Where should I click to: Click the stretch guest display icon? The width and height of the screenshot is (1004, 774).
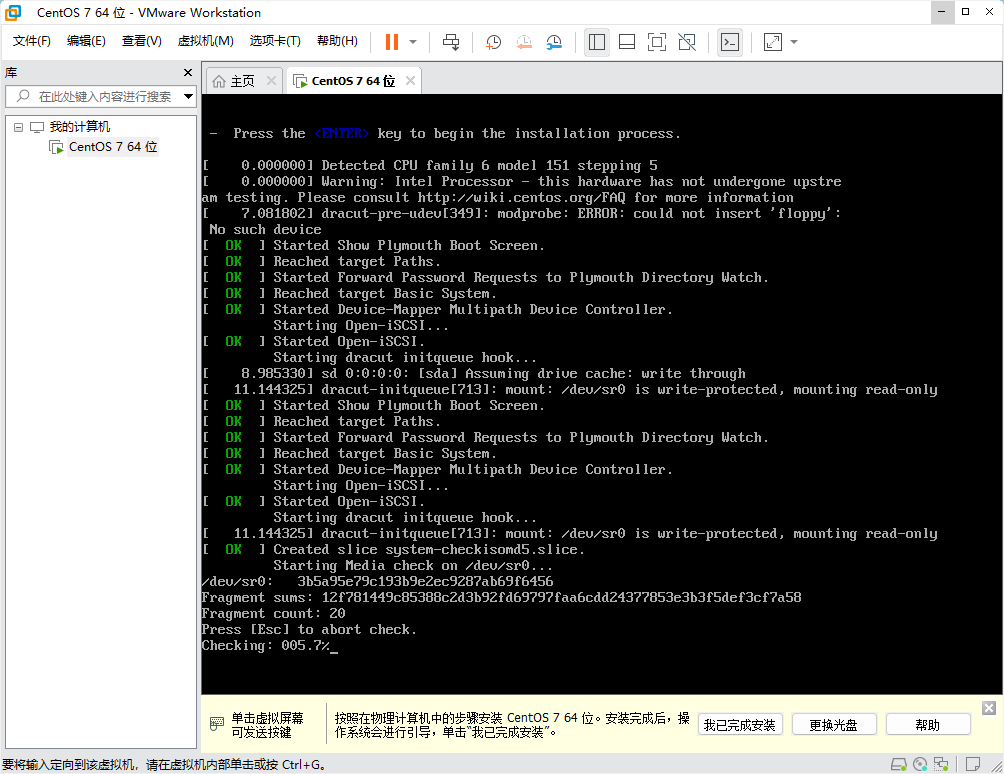pos(773,42)
